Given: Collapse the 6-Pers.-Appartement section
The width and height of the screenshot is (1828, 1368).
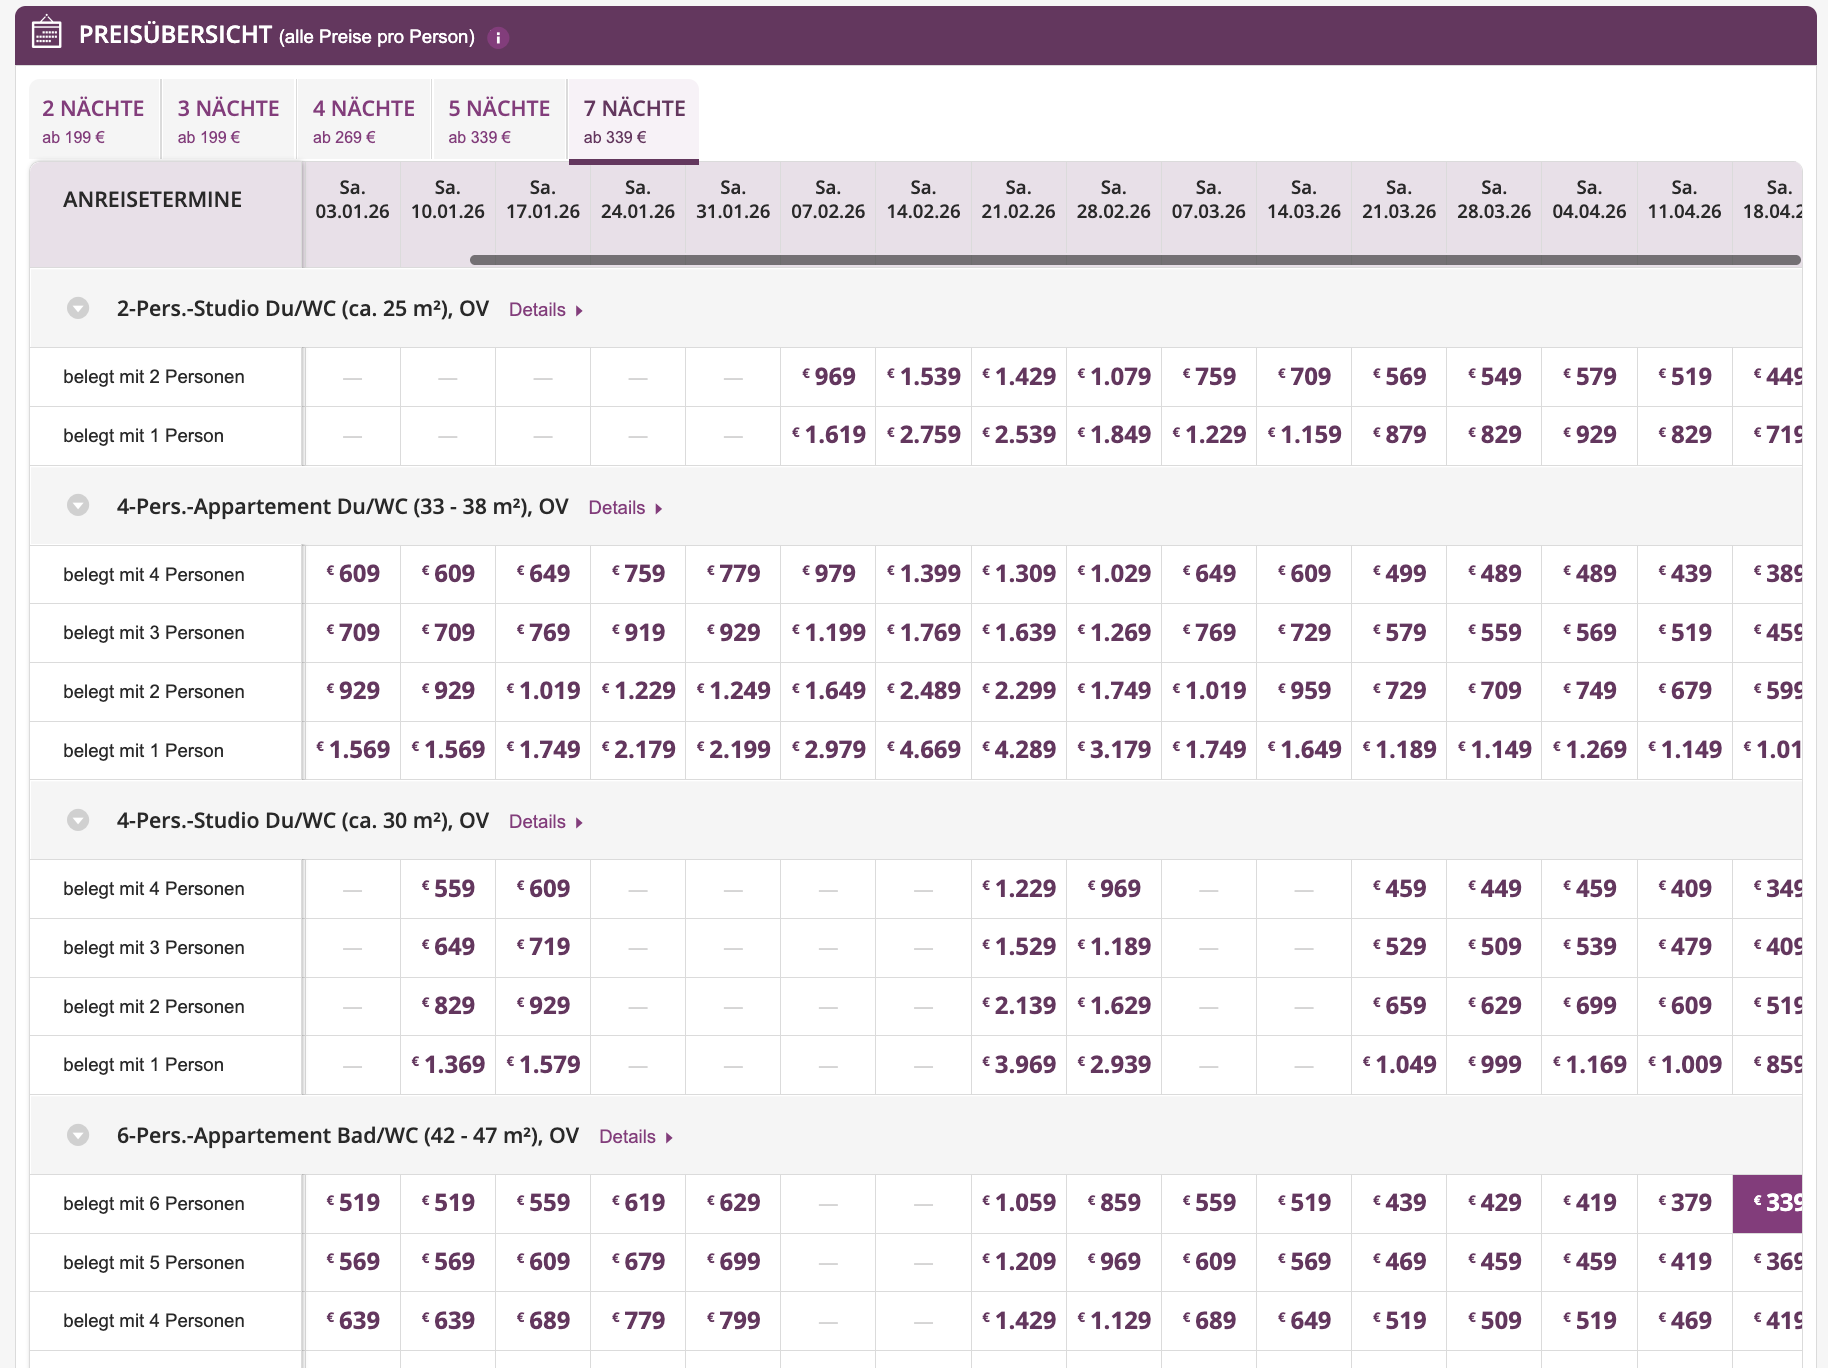Looking at the screenshot, I should [x=78, y=1135].
